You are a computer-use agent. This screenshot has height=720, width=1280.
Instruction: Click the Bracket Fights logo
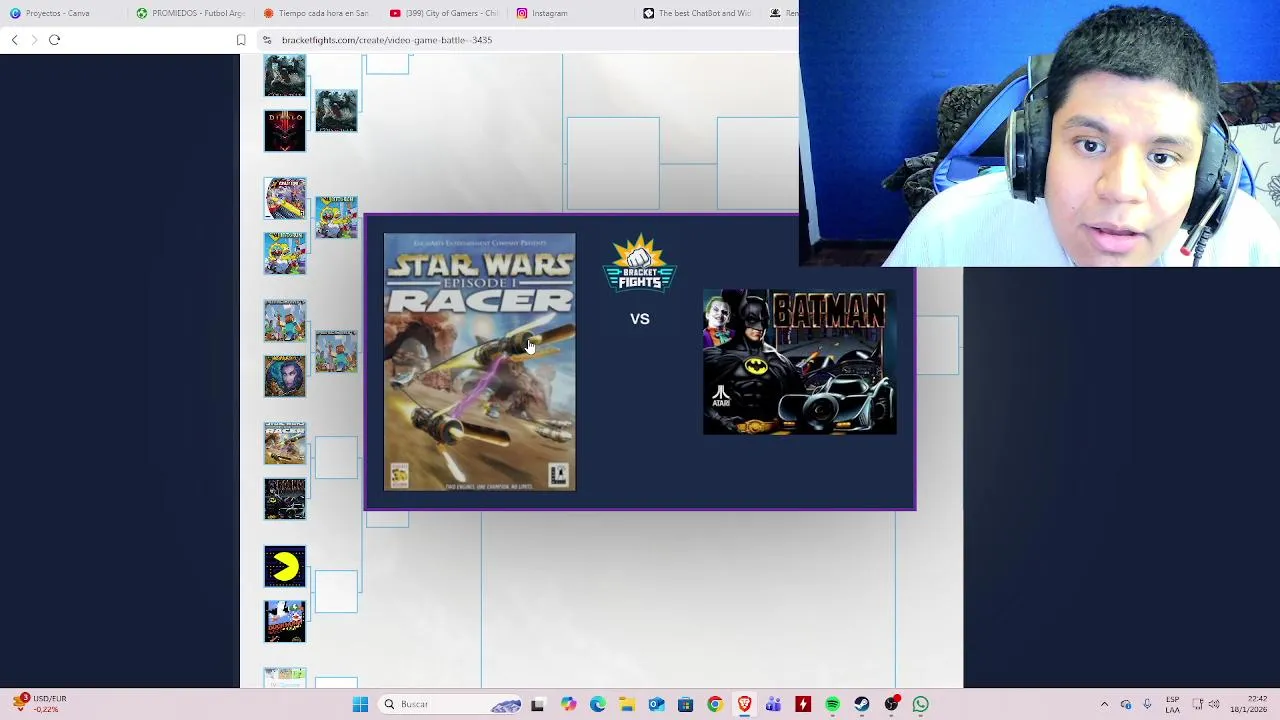coord(639,263)
